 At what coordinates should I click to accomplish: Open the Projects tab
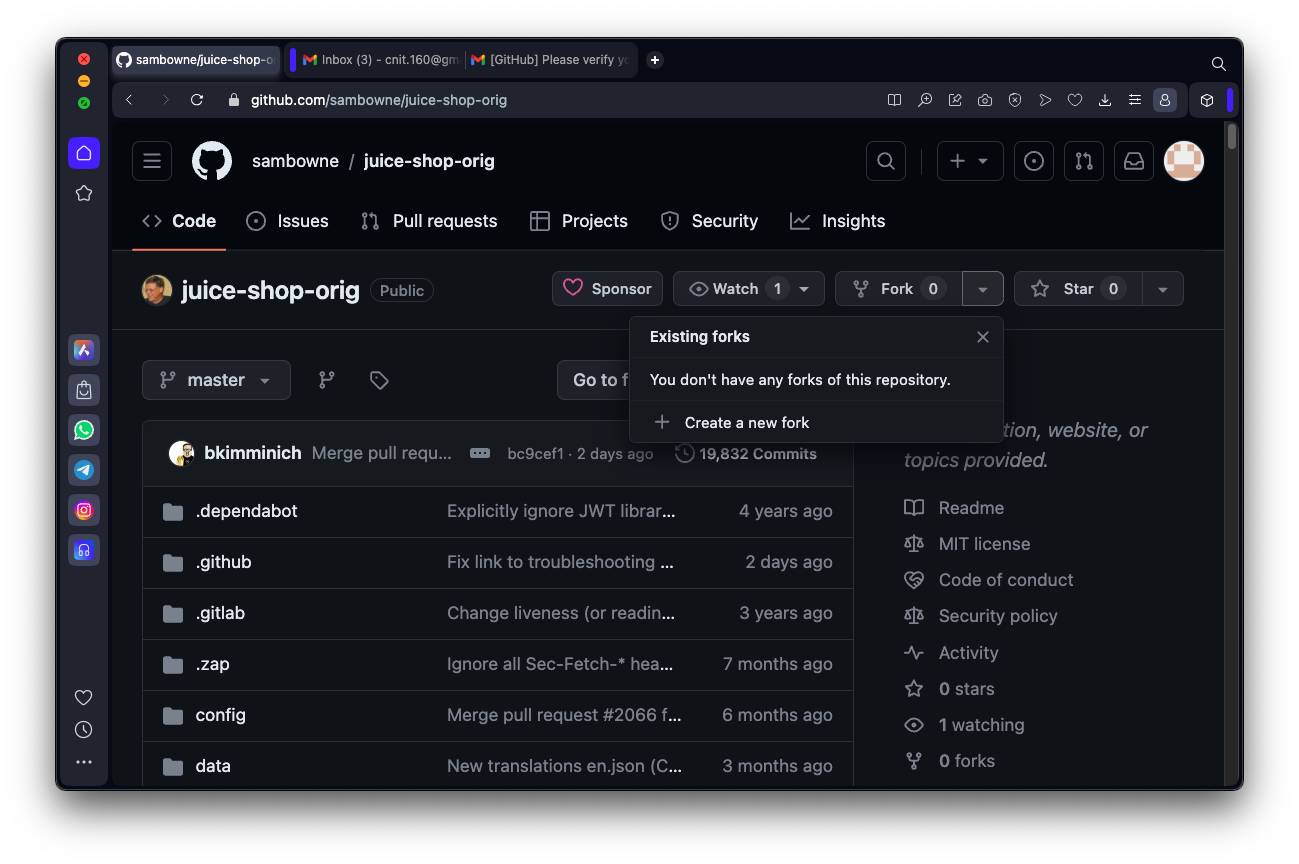coord(579,221)
